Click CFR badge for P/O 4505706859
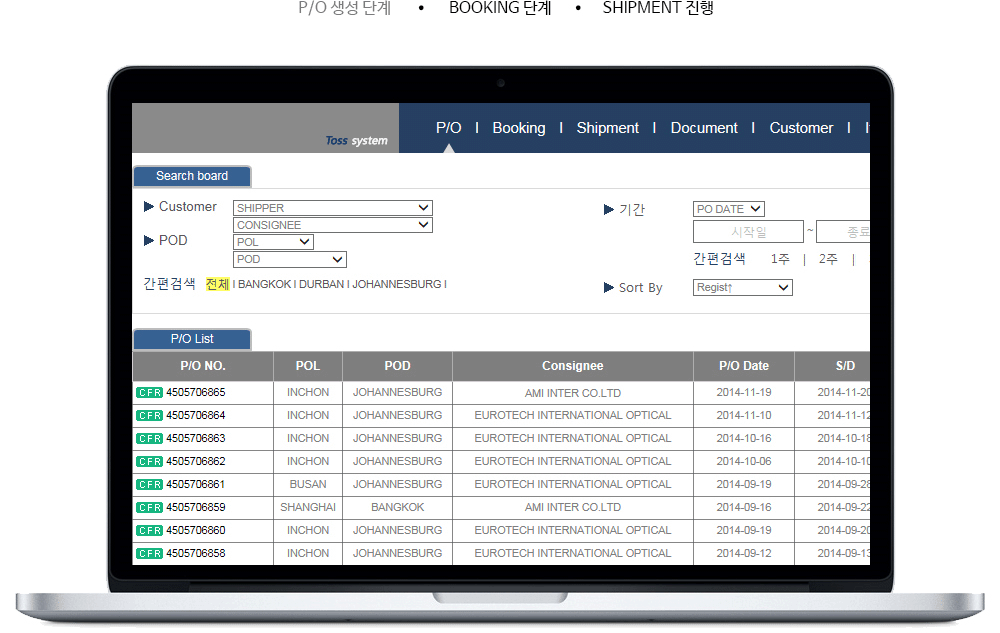Screen dimensions: 1000x633 [150, 507]
